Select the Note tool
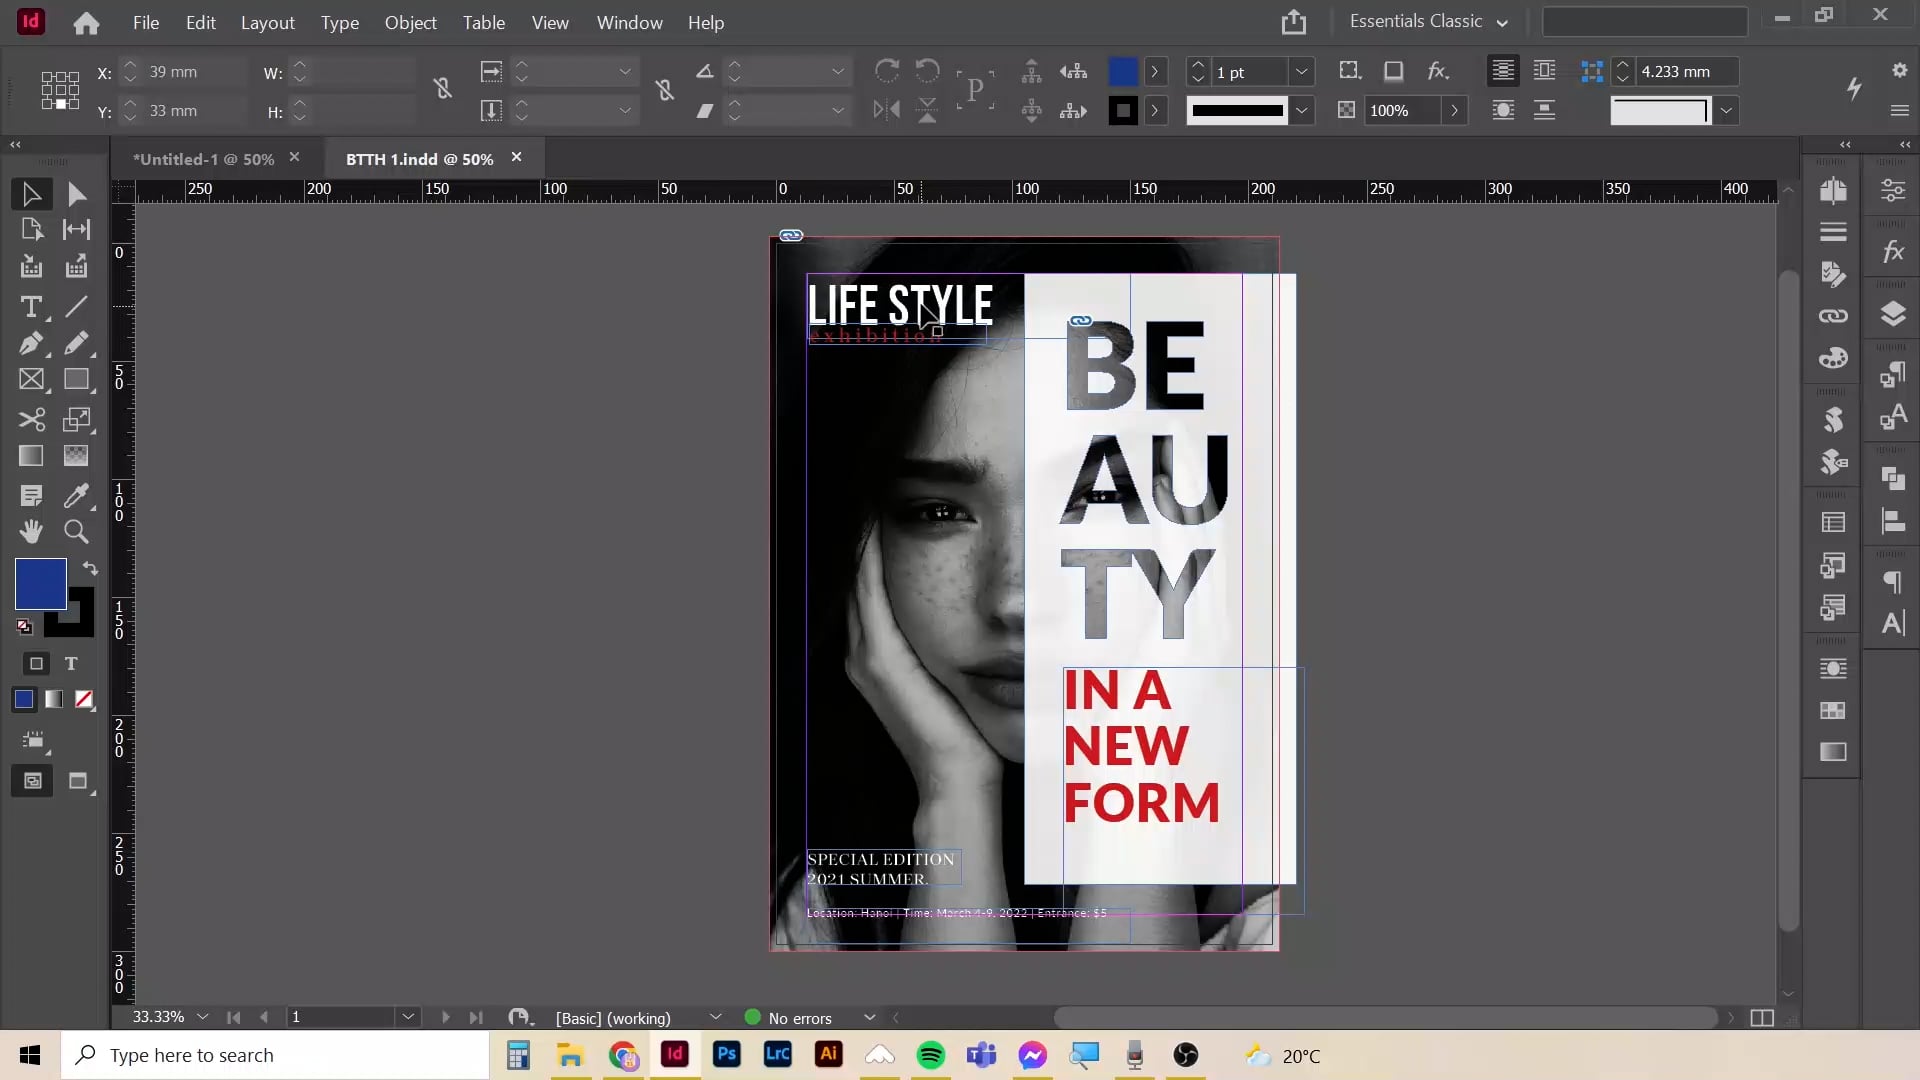The width and height of the screenshot is (1920, 1080). tap(31, 496)
